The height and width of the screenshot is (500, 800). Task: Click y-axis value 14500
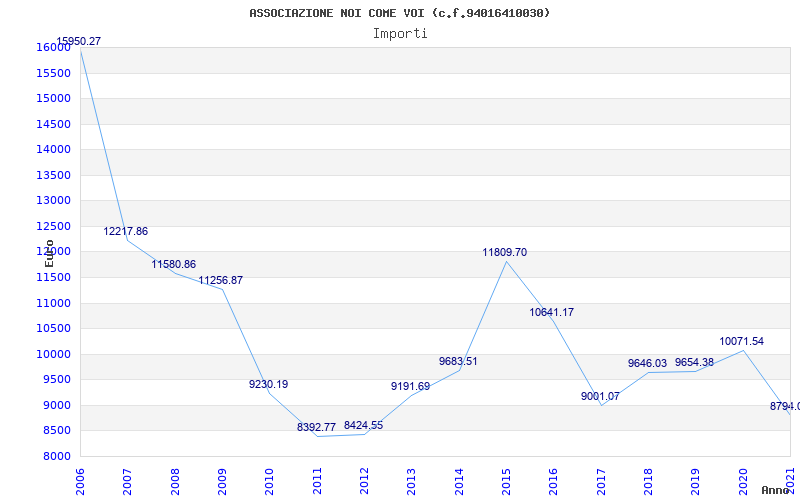coord(53,124)
